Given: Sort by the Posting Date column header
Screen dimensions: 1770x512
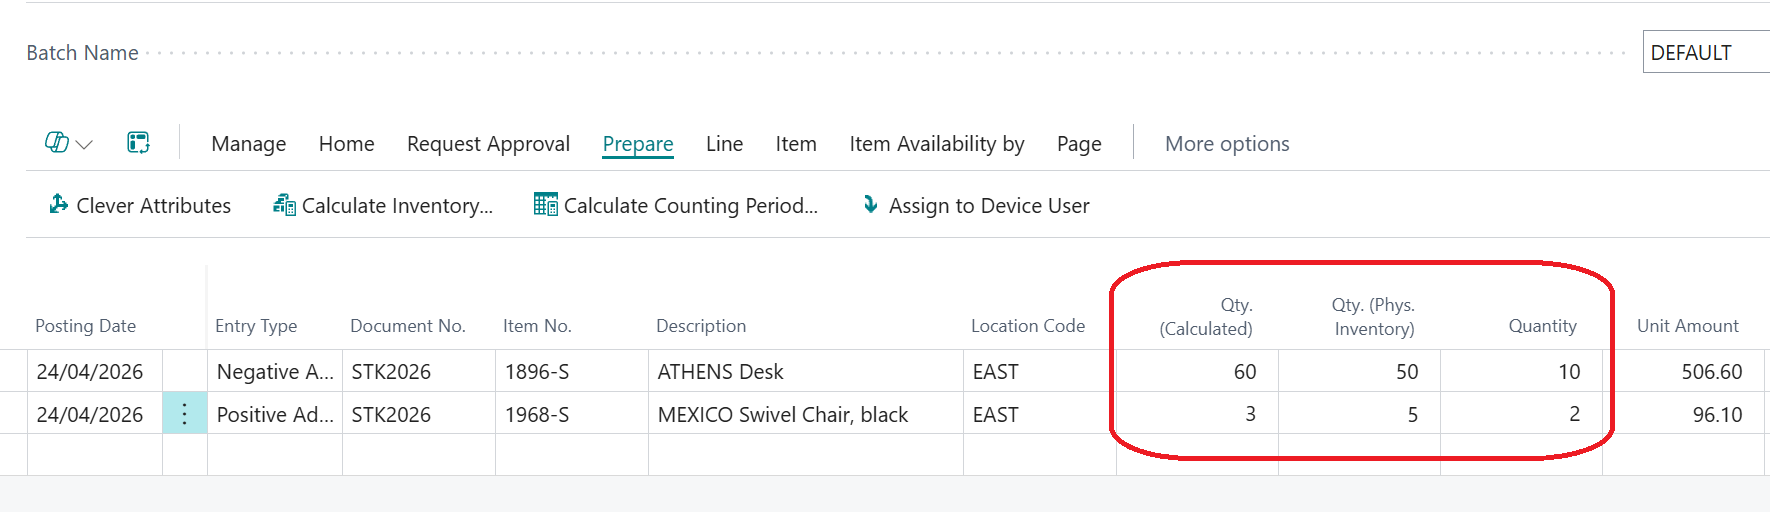Looking at the screenshot, I should click(x=85, y=326).
